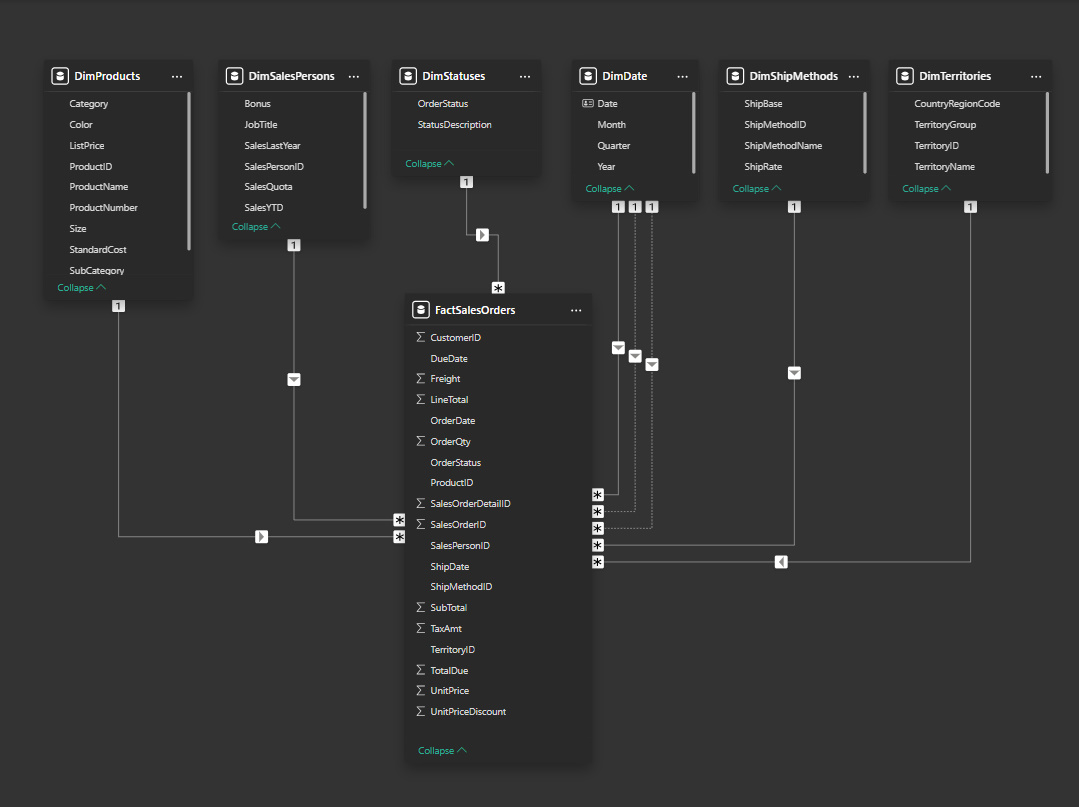The height and width of the screenshot is (807, 1079).
Task: Collapse the FactSalesOrders table
Action: pos(442,751)
